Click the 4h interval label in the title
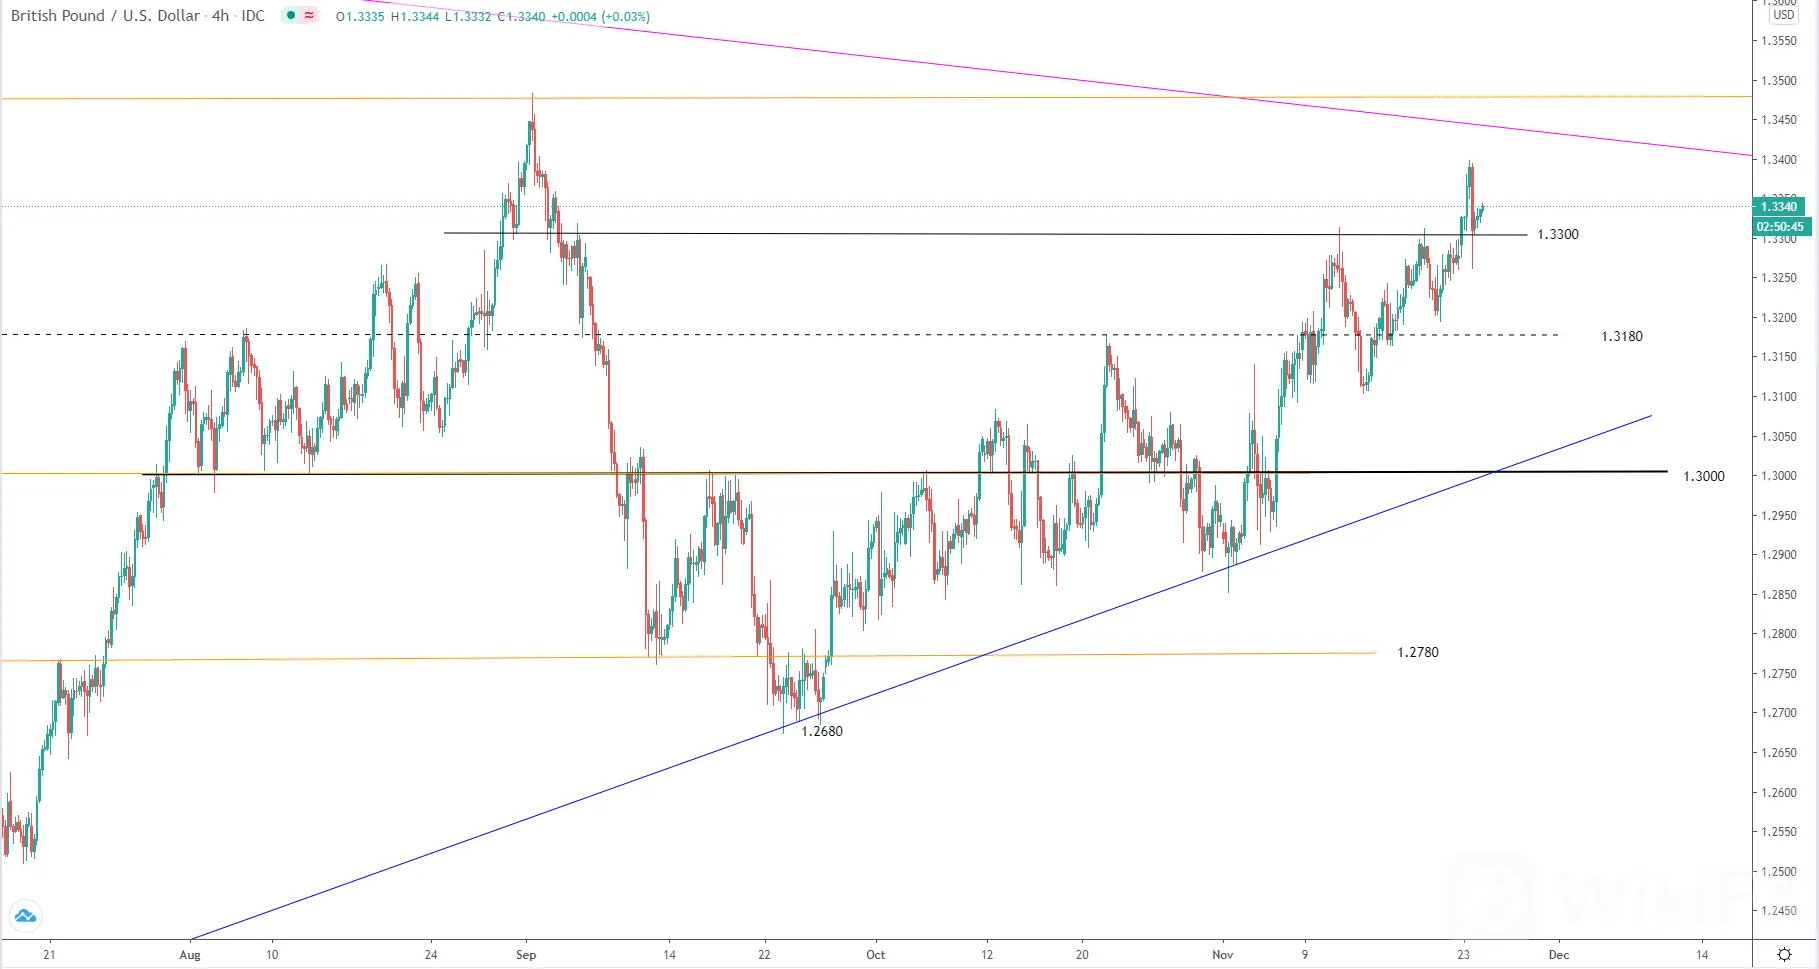Viewport: 1819px width, 969px height. pos(220,16)
